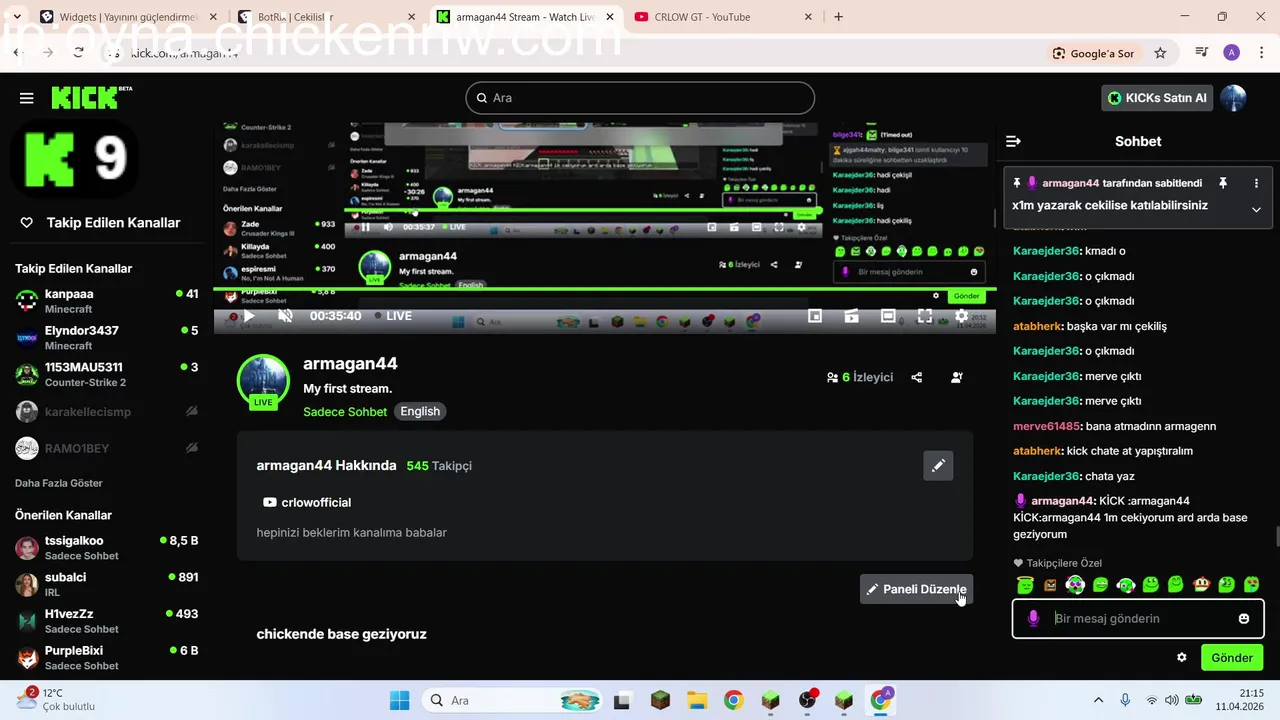Open the offline RAMO1BEY channel
Screen dimensions: 1280x720
click(x=107, y=448)
